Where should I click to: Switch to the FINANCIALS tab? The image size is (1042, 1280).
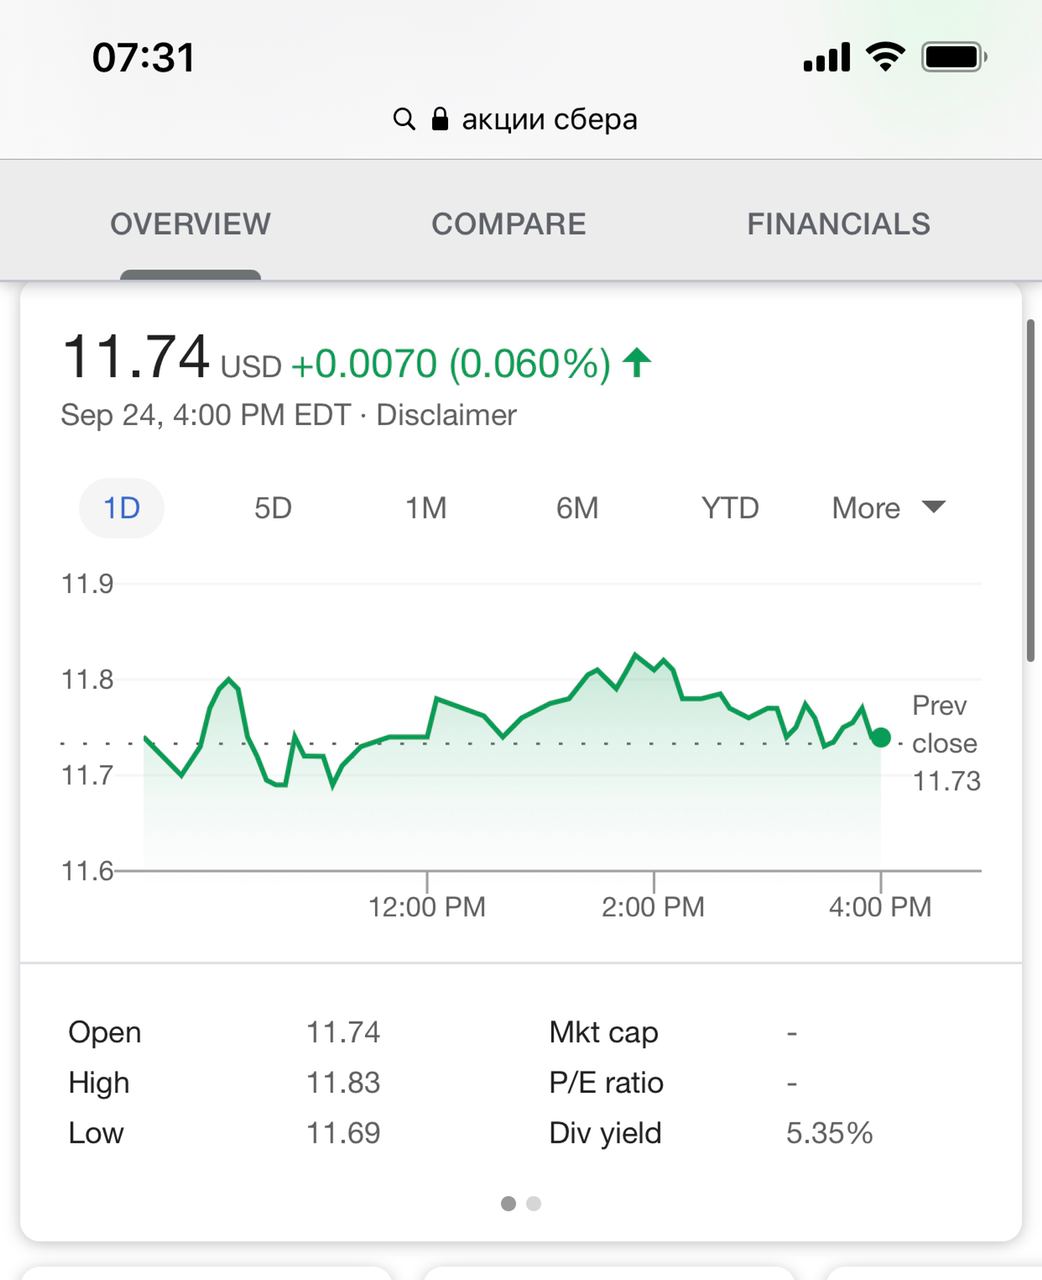coord(839,224)
